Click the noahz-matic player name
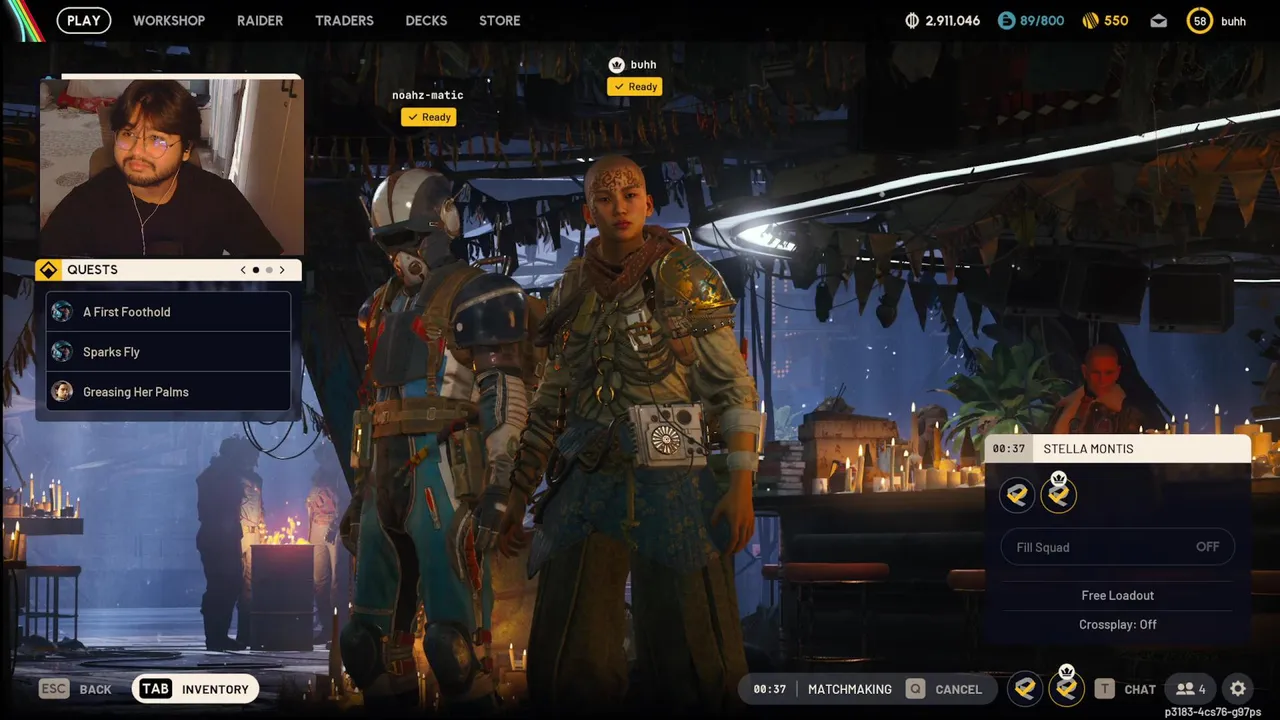 tap(428, 95)
